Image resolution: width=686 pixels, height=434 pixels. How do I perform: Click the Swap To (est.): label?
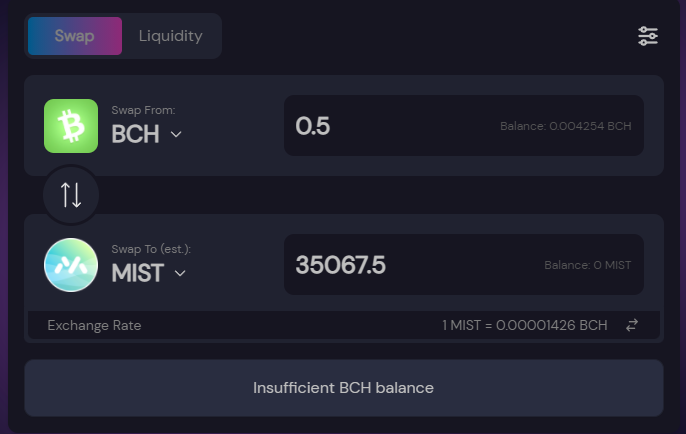pyautogui.click(x=151, y=249)
